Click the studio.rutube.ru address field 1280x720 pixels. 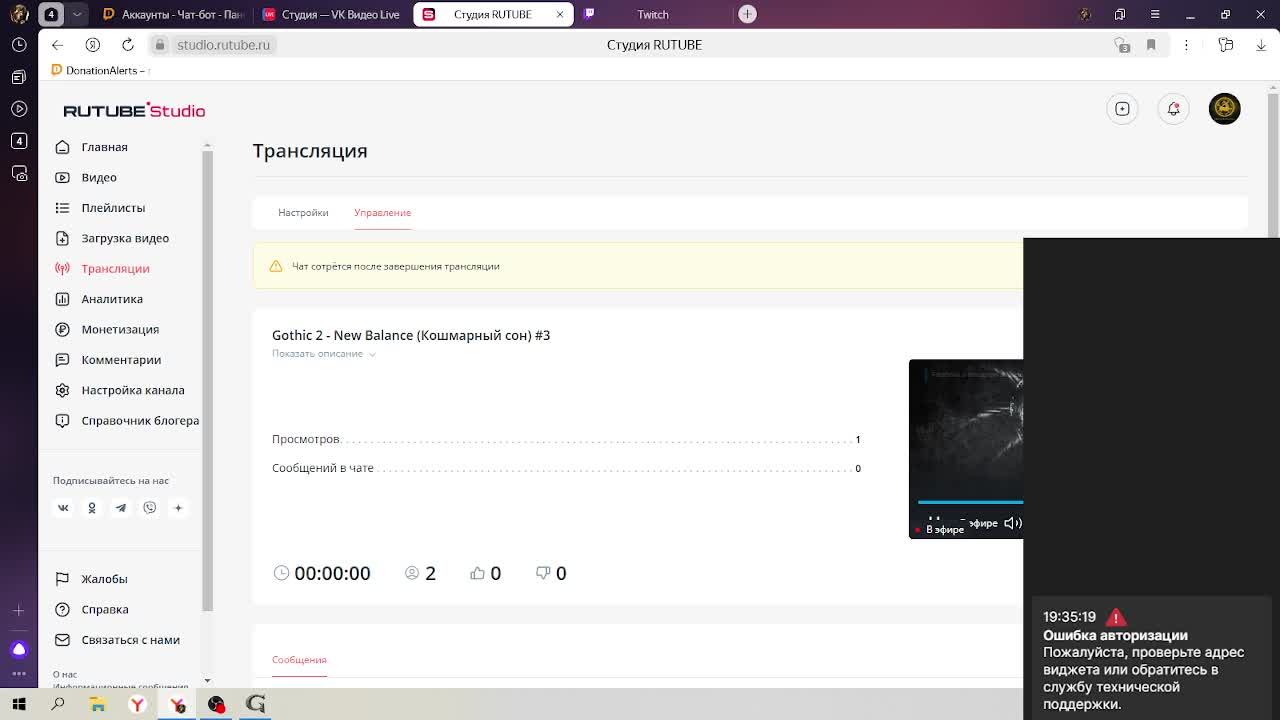[223, 45]
